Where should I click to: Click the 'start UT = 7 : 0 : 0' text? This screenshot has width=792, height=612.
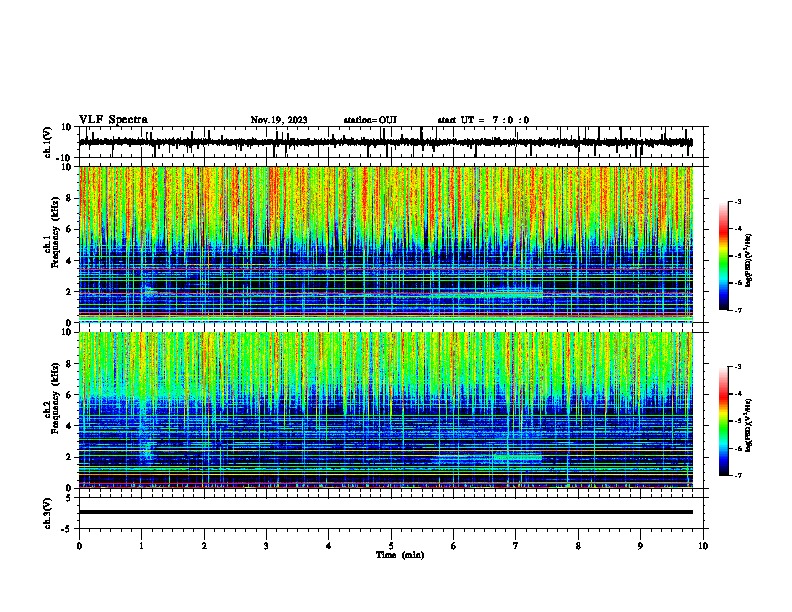tap(483, 120)
